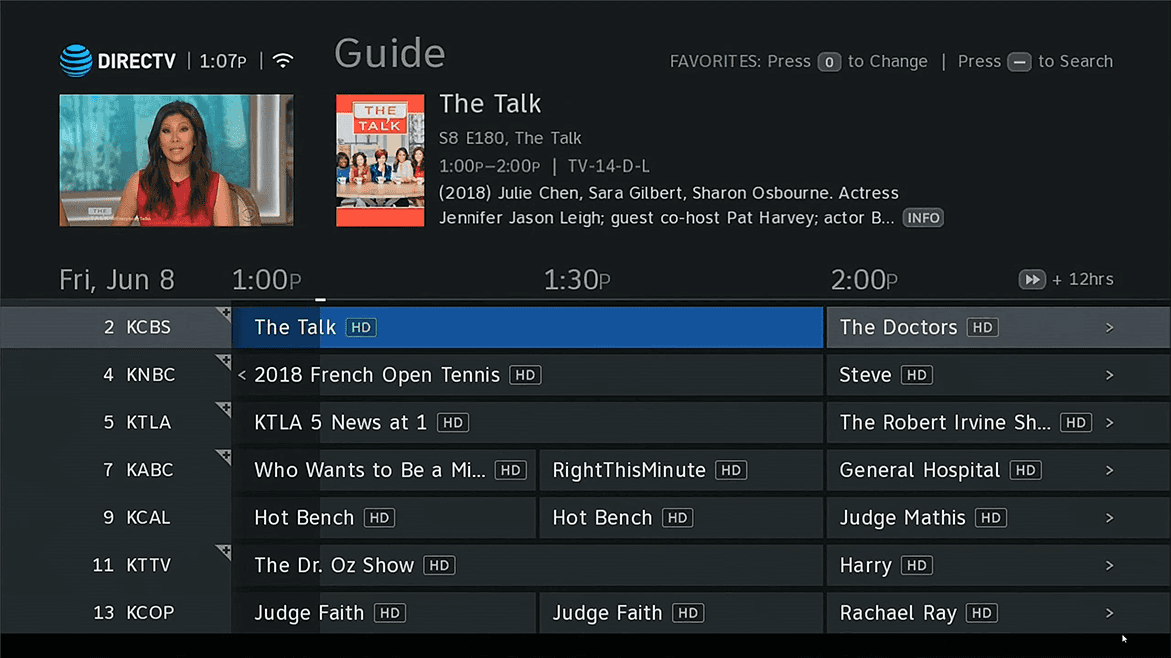Select KTLA 5 News at 1
Viewport: 1171px width, 658px height.
tap(340, 423)
